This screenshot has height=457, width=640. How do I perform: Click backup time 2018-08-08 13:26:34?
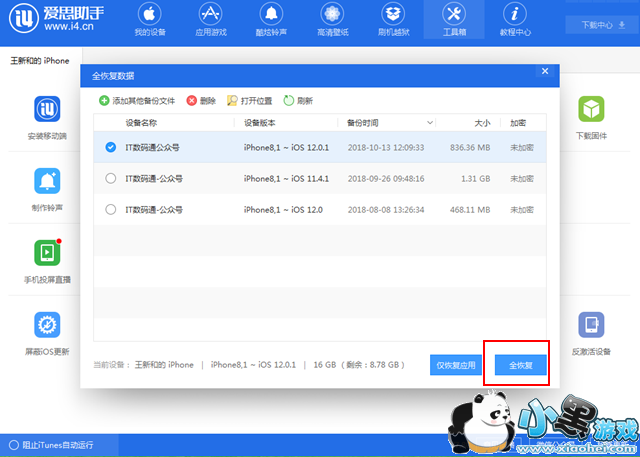pyautogui.click(x=386, y=210)
